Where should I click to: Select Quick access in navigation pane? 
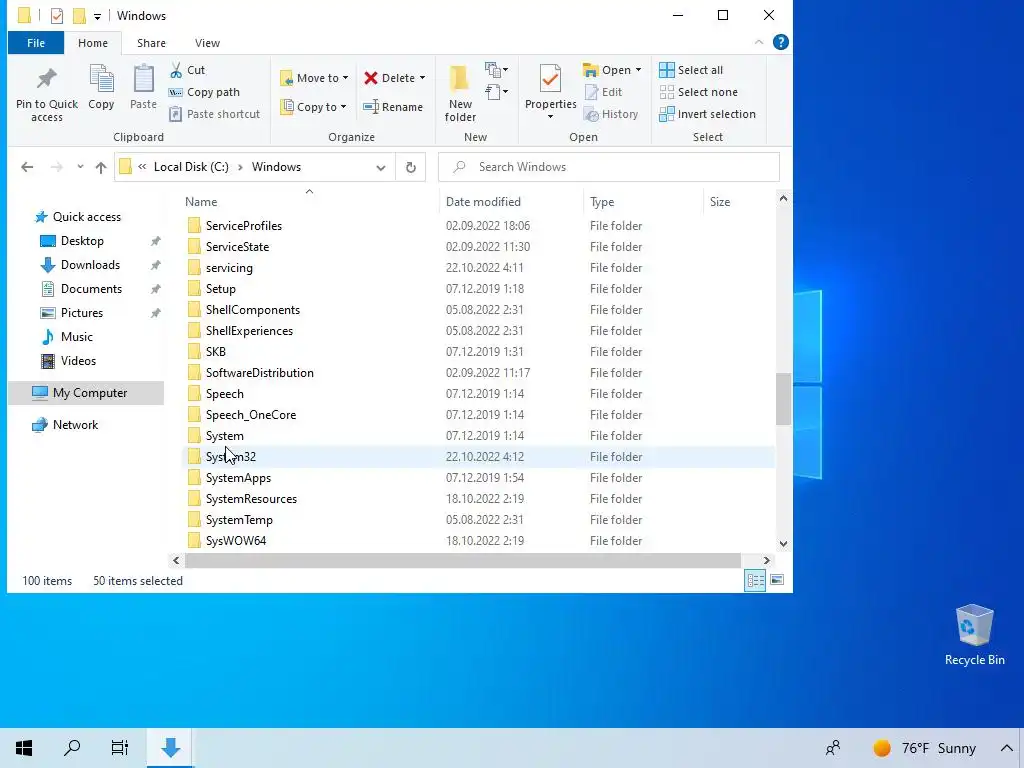87,217
